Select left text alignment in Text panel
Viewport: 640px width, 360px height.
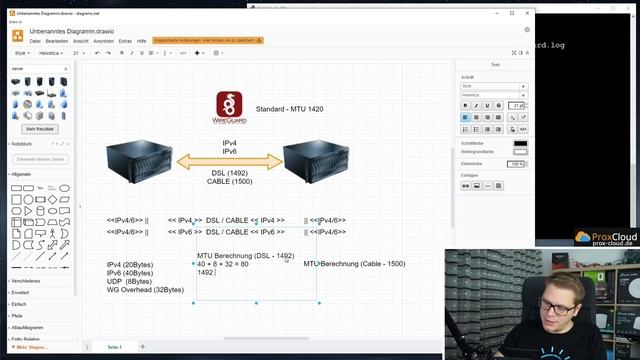coord(465,118)
